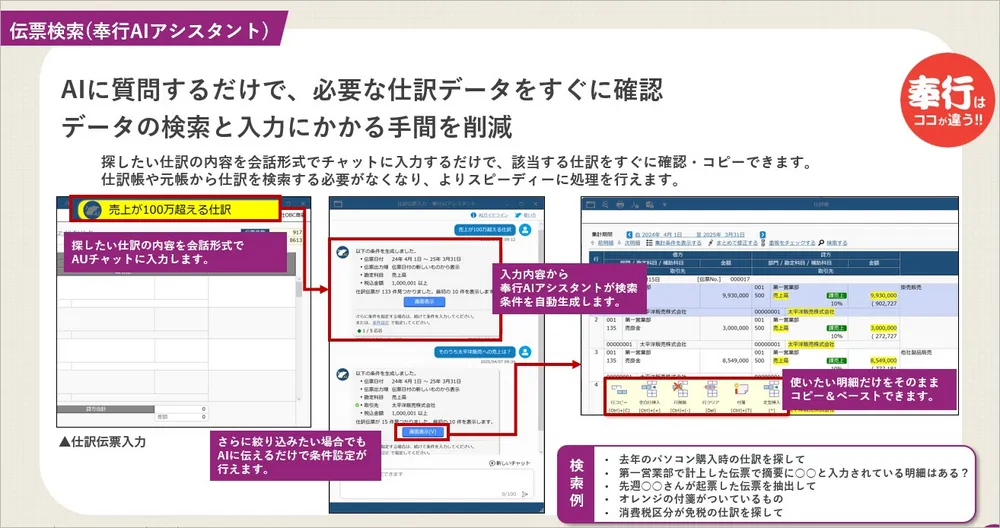Image resolution: width=1000 pixels, height=528 pixels.
Task: Click the AI assistant icon in the yellow chat bar
Action: pyautogui.click(x=93, y=209)
